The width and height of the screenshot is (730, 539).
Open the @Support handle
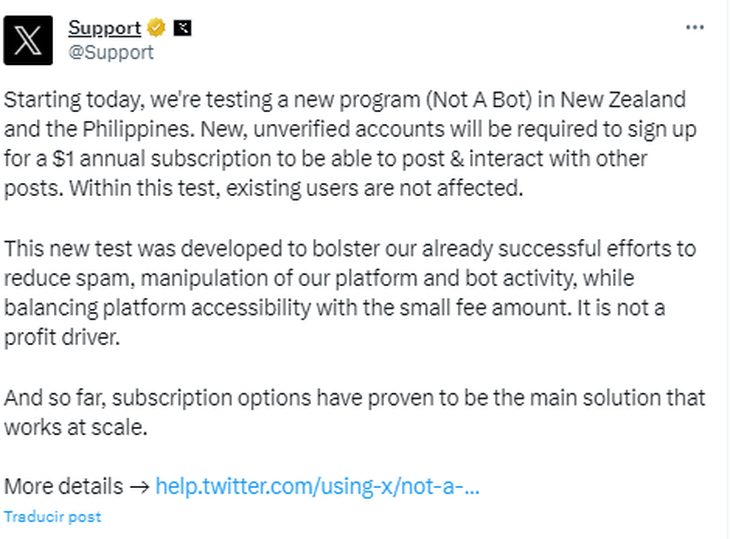coord(111,52)
